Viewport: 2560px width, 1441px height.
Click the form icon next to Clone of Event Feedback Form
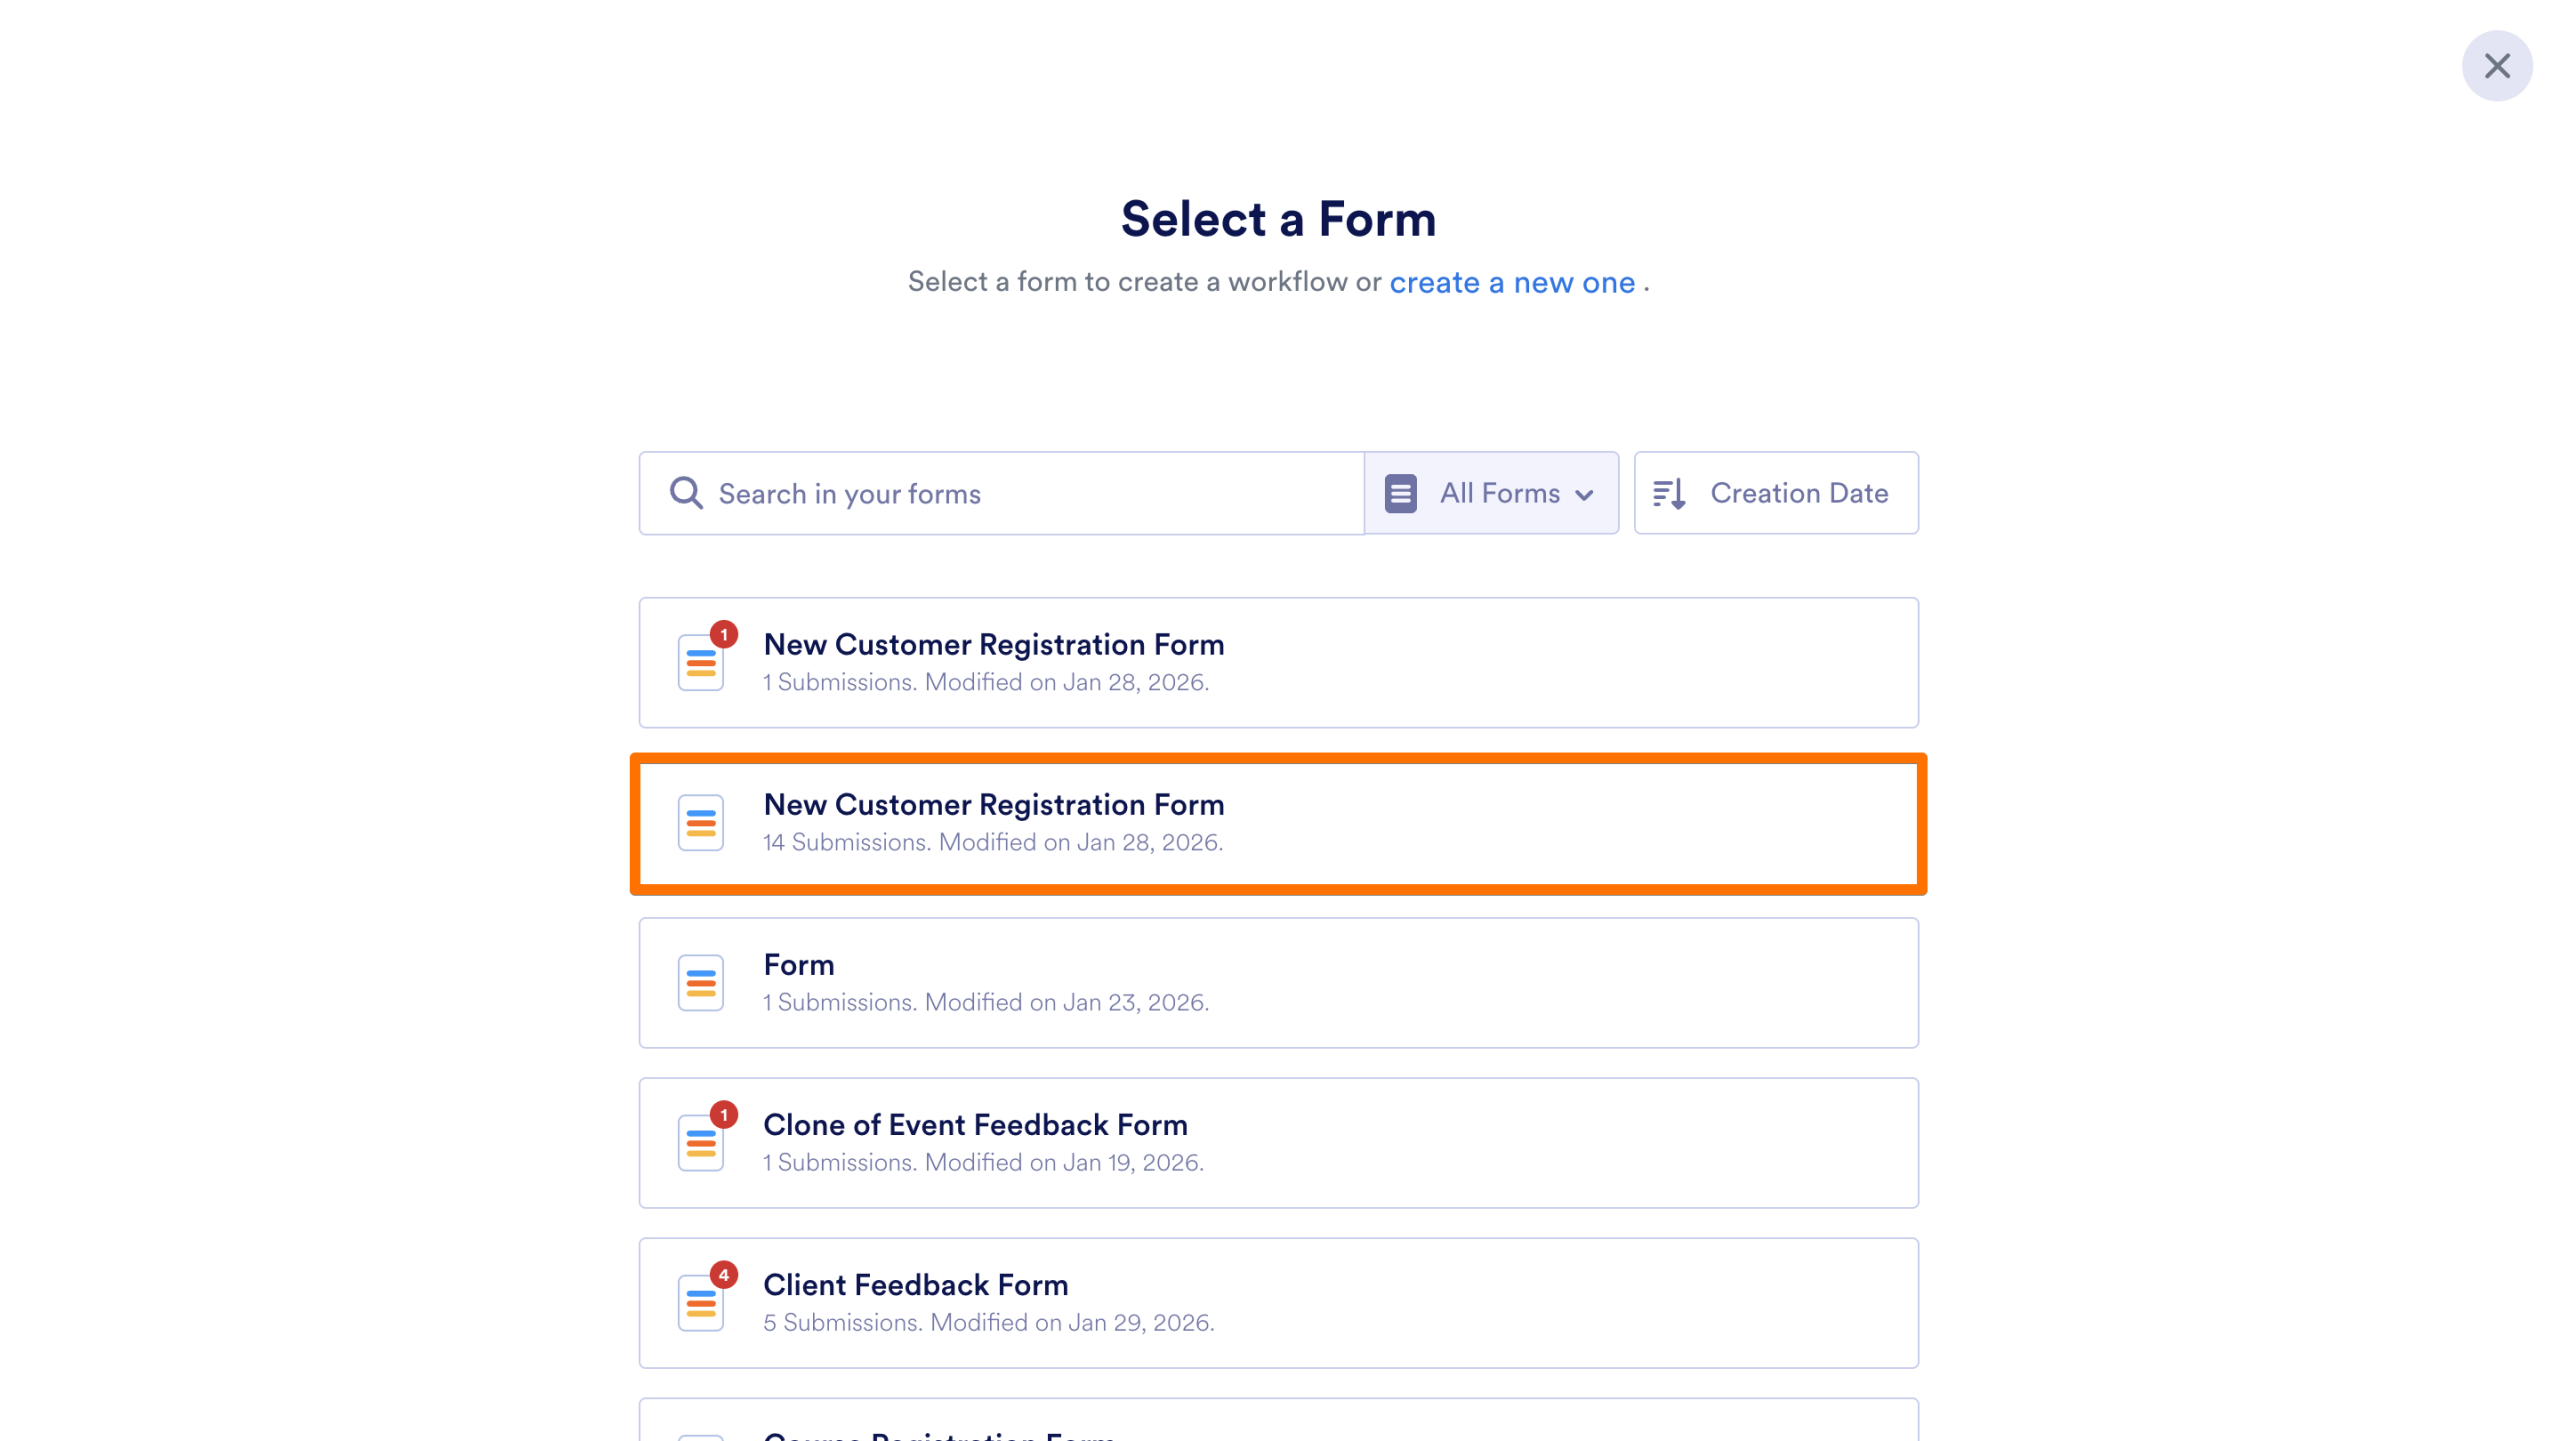point(700,1142)
